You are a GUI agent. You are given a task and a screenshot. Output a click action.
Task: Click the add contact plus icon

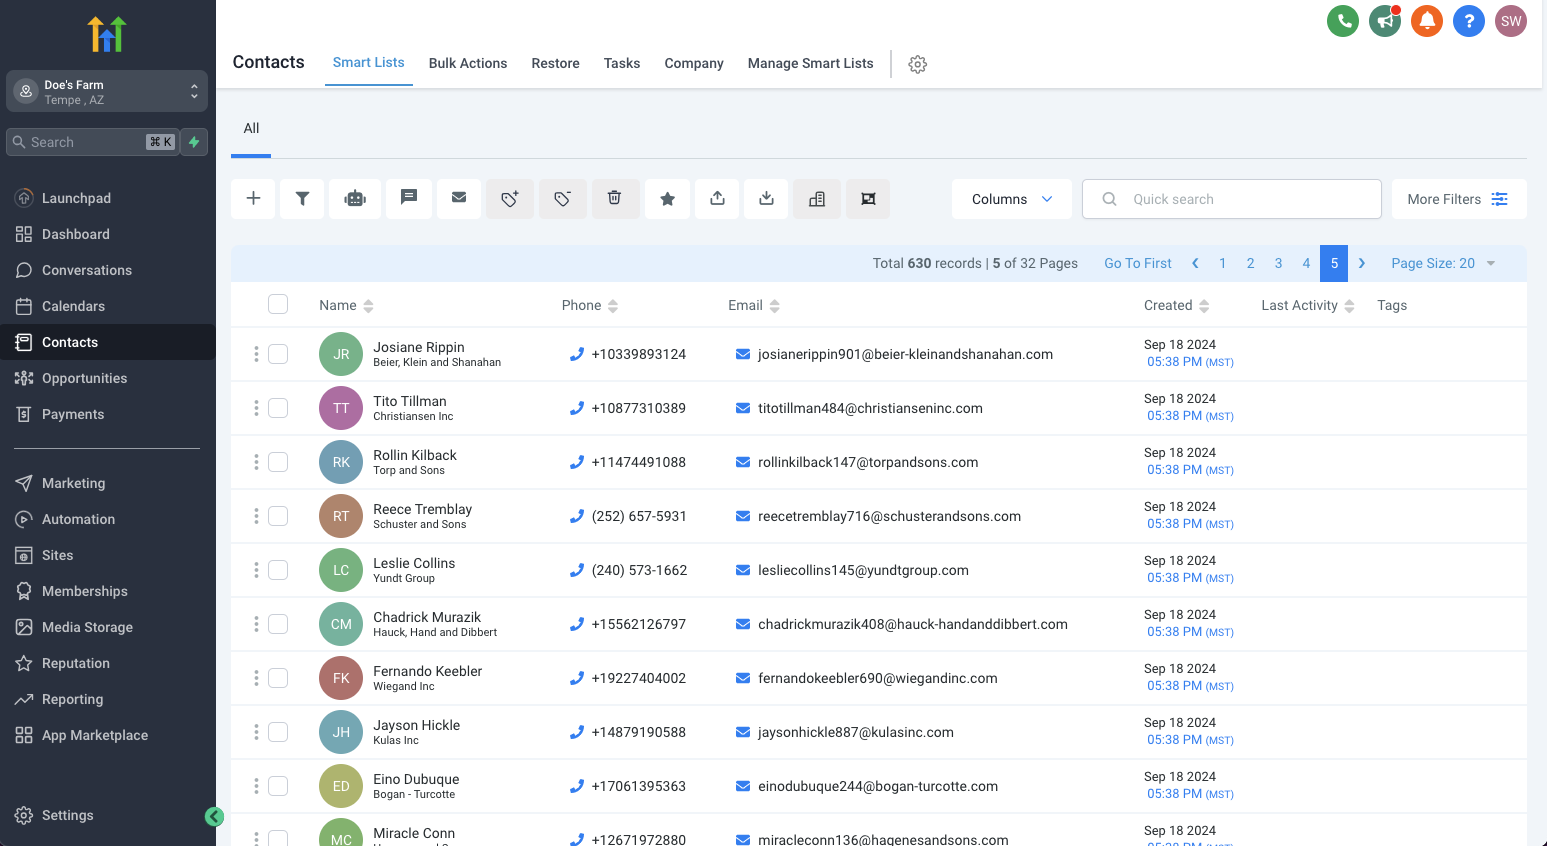click(254, 199)
